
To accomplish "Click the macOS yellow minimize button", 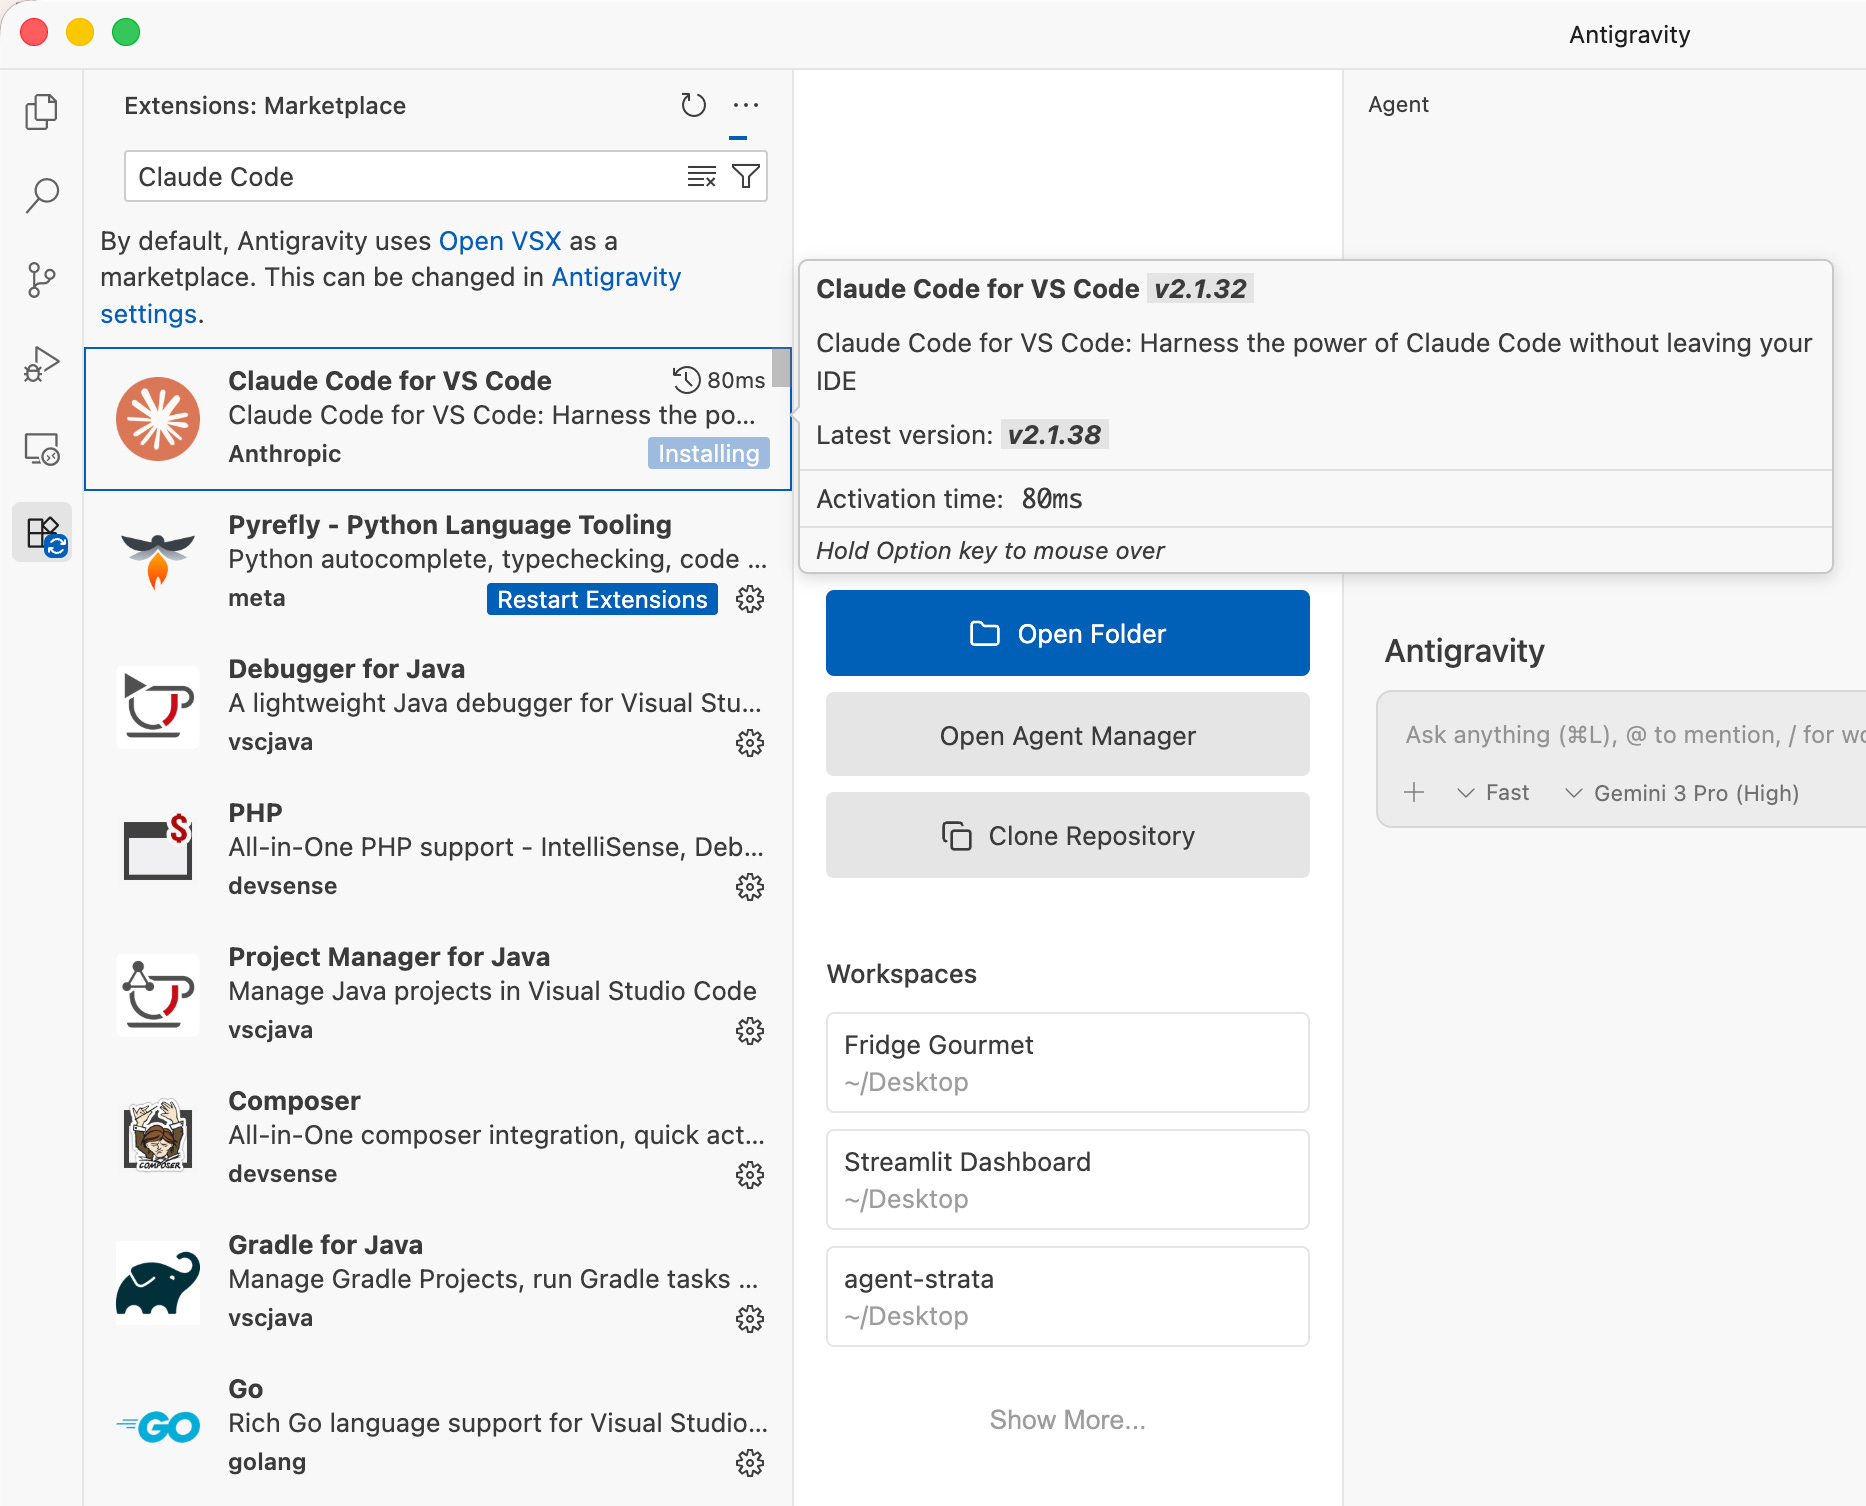I will 80,32.
